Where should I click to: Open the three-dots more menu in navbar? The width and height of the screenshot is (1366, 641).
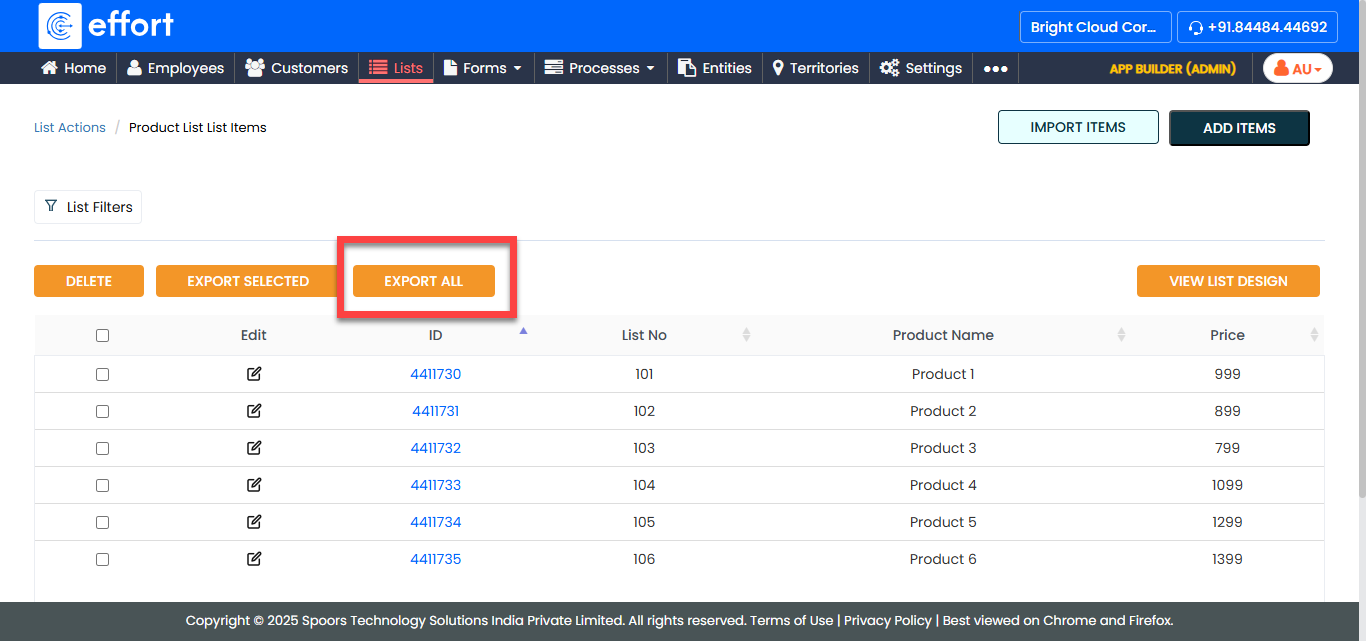point(995,68)
